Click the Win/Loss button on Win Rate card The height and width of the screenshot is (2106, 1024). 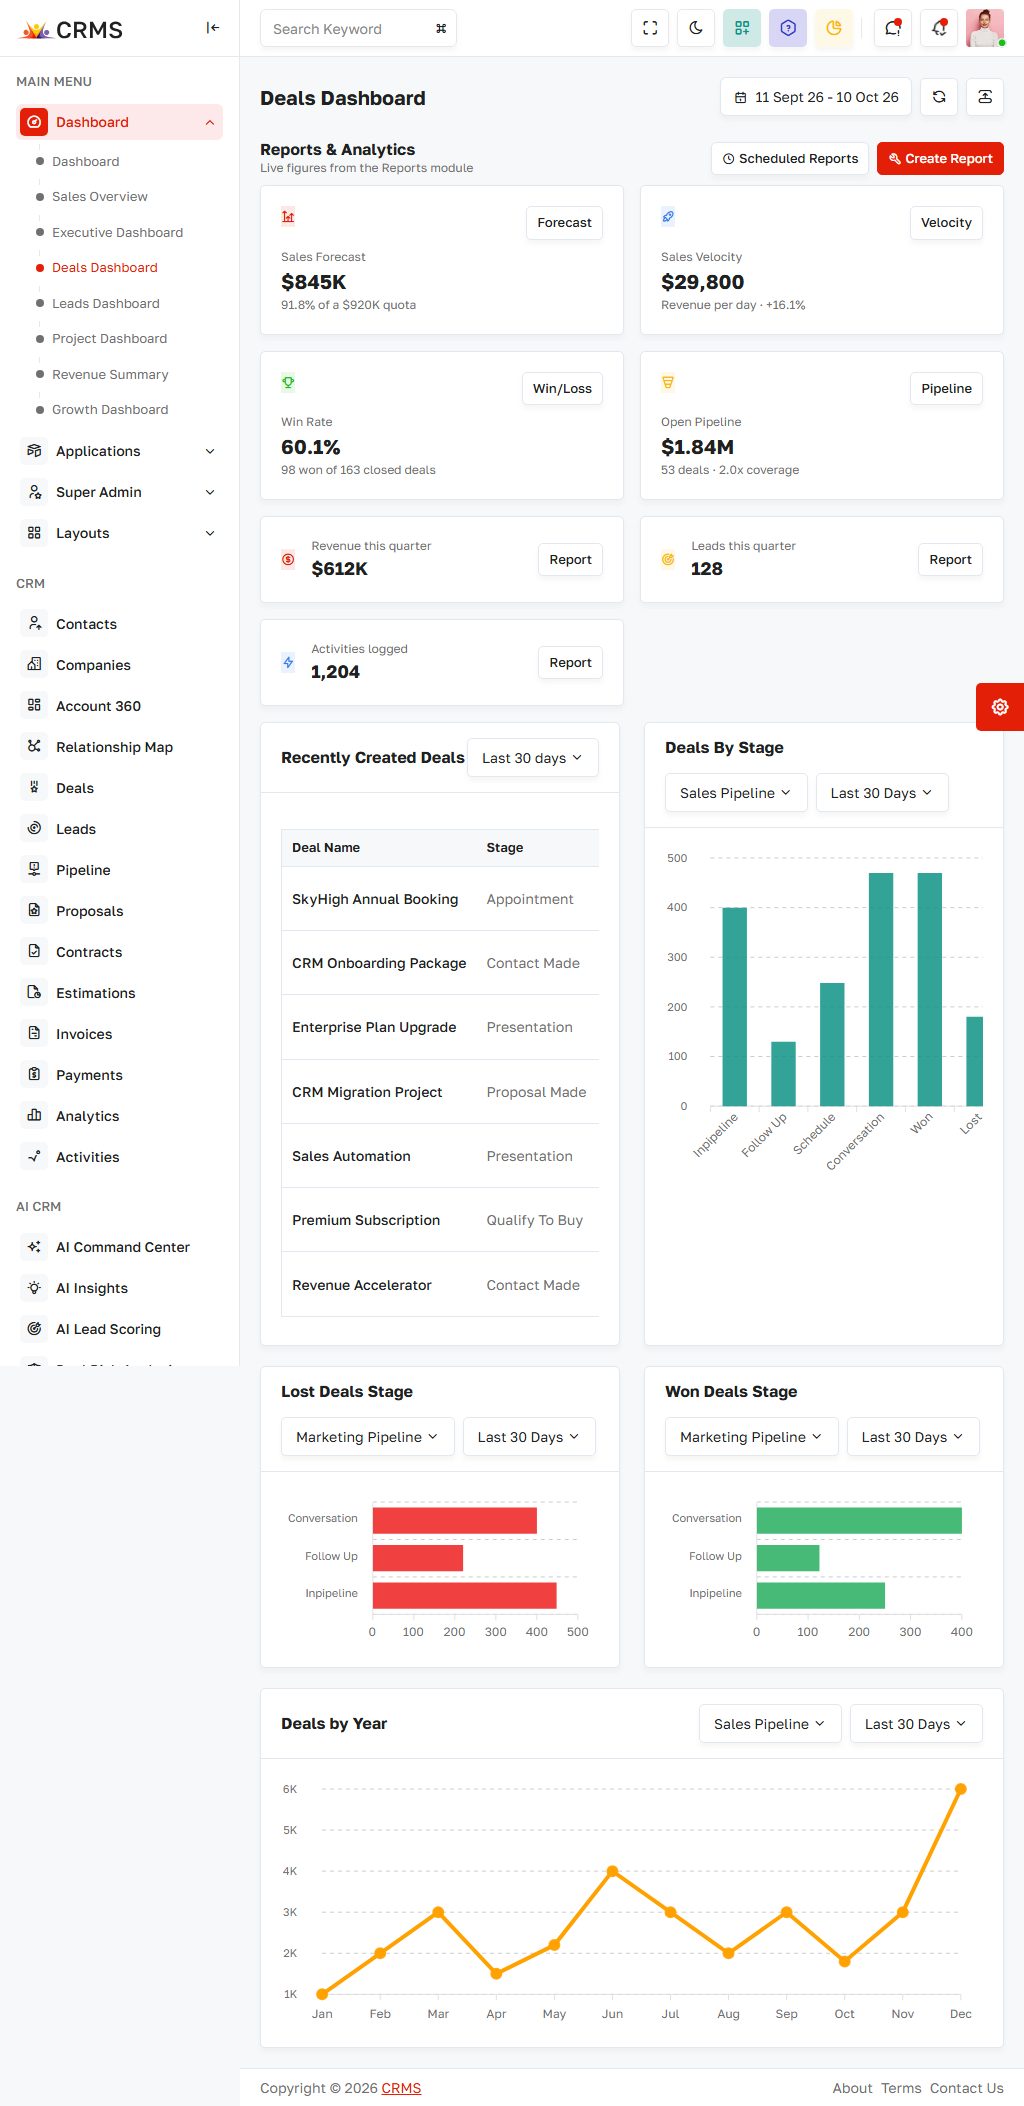point(562,389)
